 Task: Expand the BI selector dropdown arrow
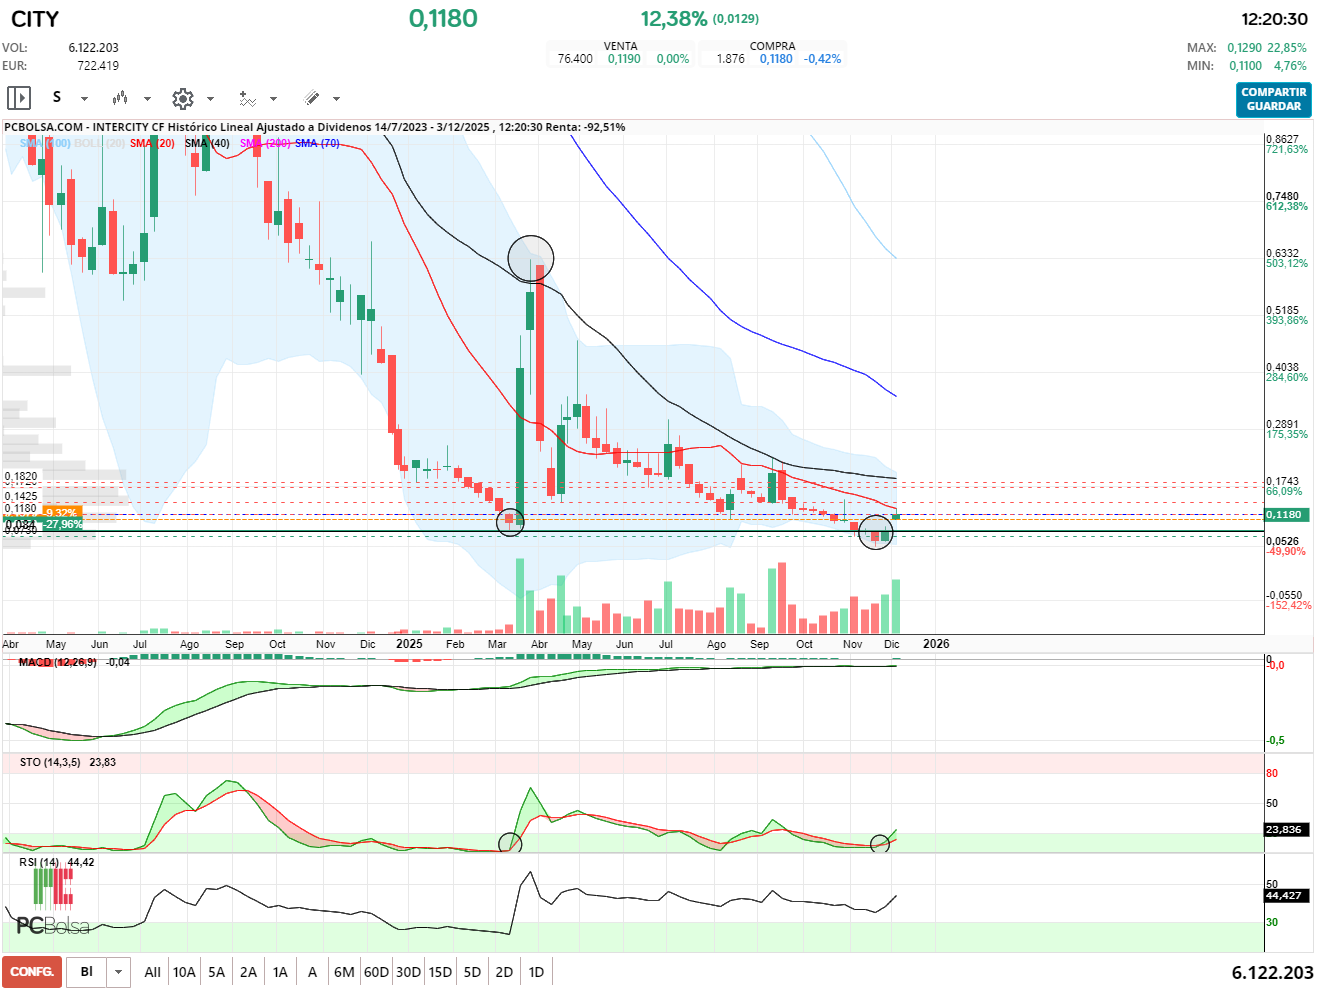tap(119, 972)
